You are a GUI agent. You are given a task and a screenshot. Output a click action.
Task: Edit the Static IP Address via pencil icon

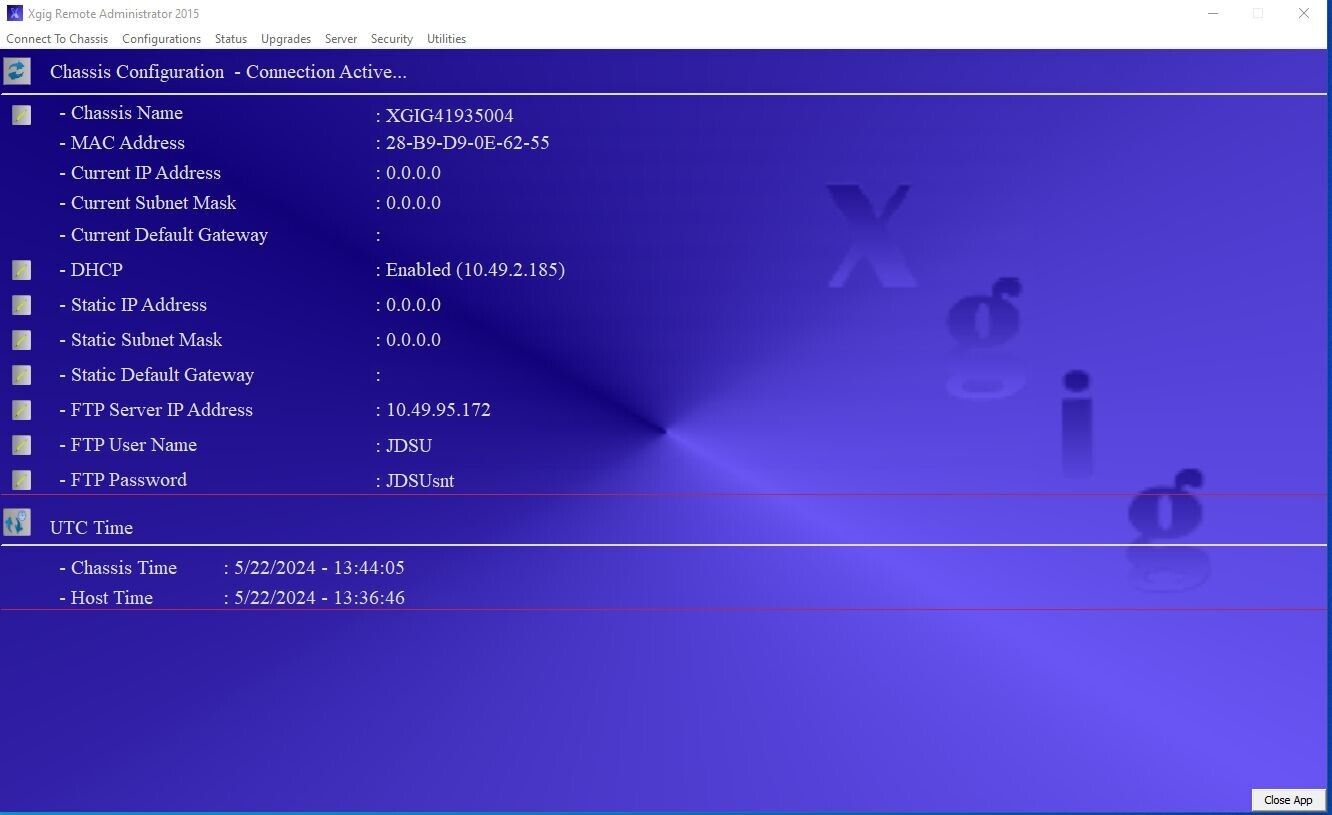21,305
